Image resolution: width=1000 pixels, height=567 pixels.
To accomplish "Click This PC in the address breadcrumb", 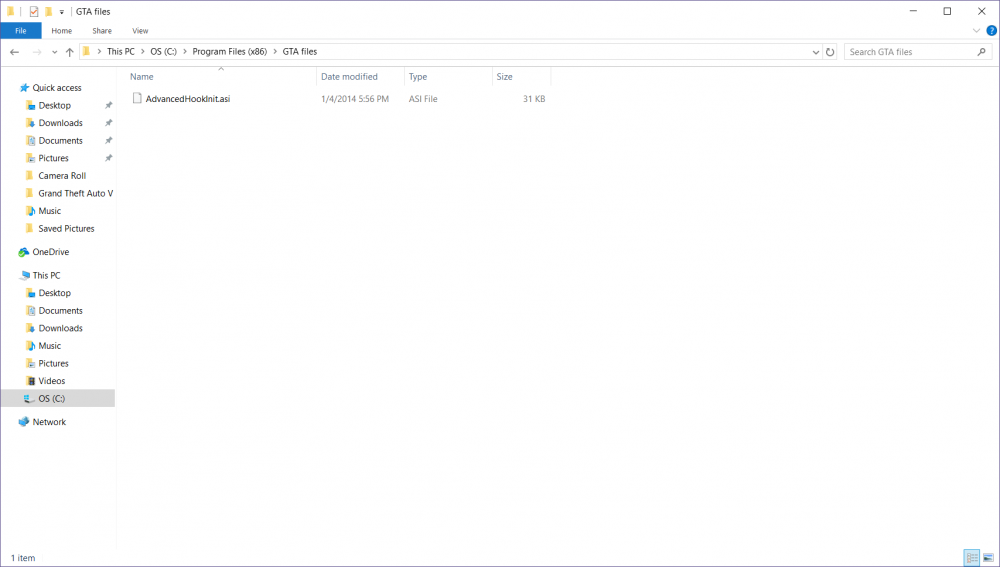I will 121,52.
